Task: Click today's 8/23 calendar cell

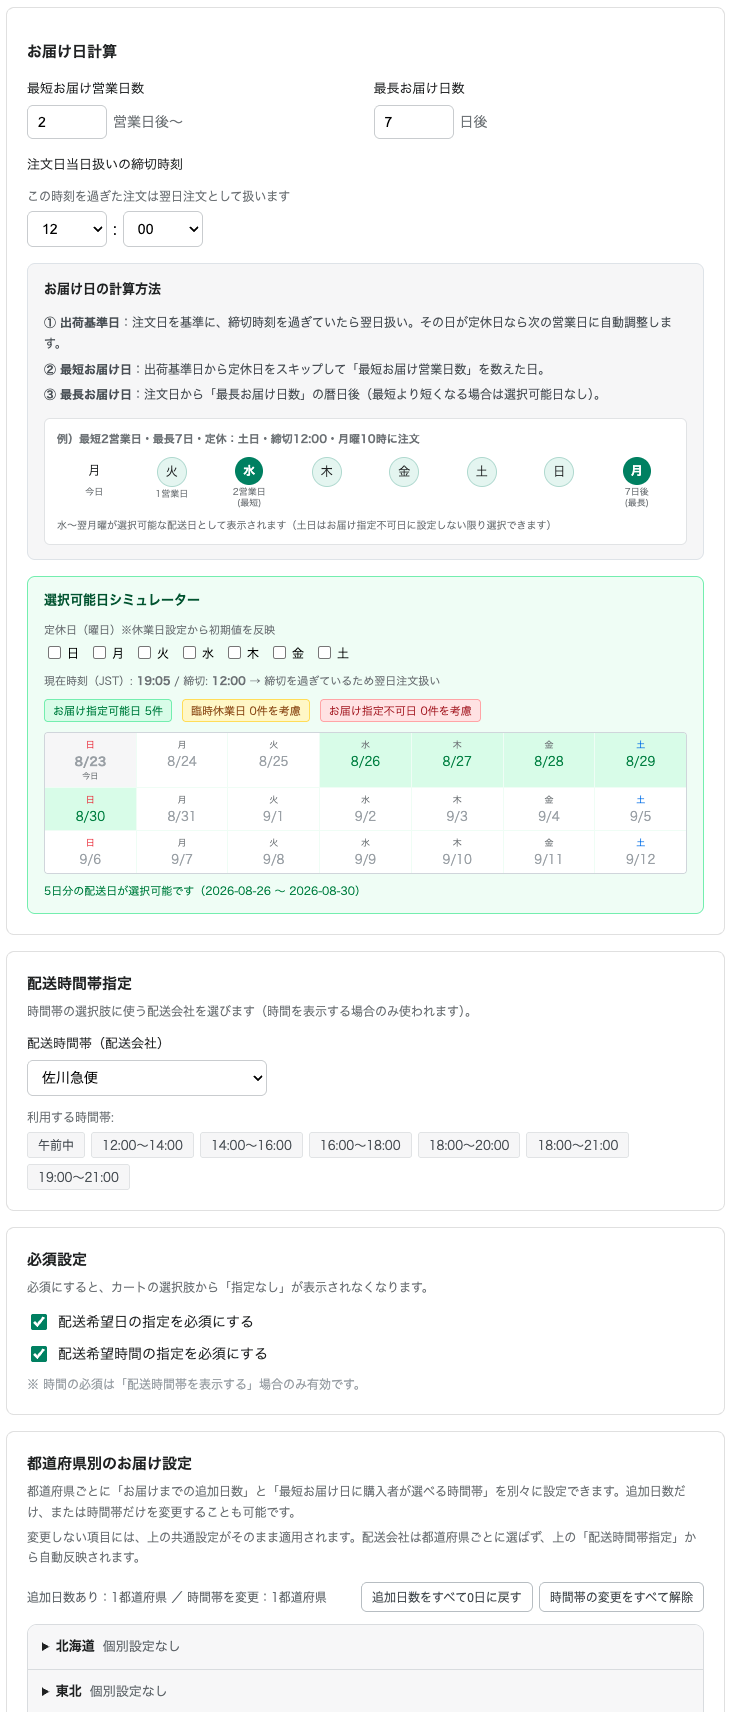Action: pos(90,760)
